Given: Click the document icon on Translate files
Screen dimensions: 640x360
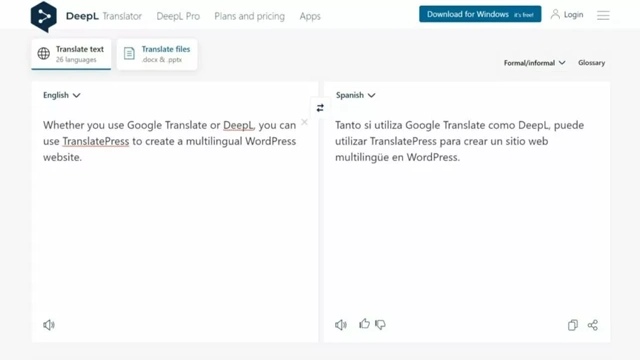Looking at the screenshot, I should point(129,53).
